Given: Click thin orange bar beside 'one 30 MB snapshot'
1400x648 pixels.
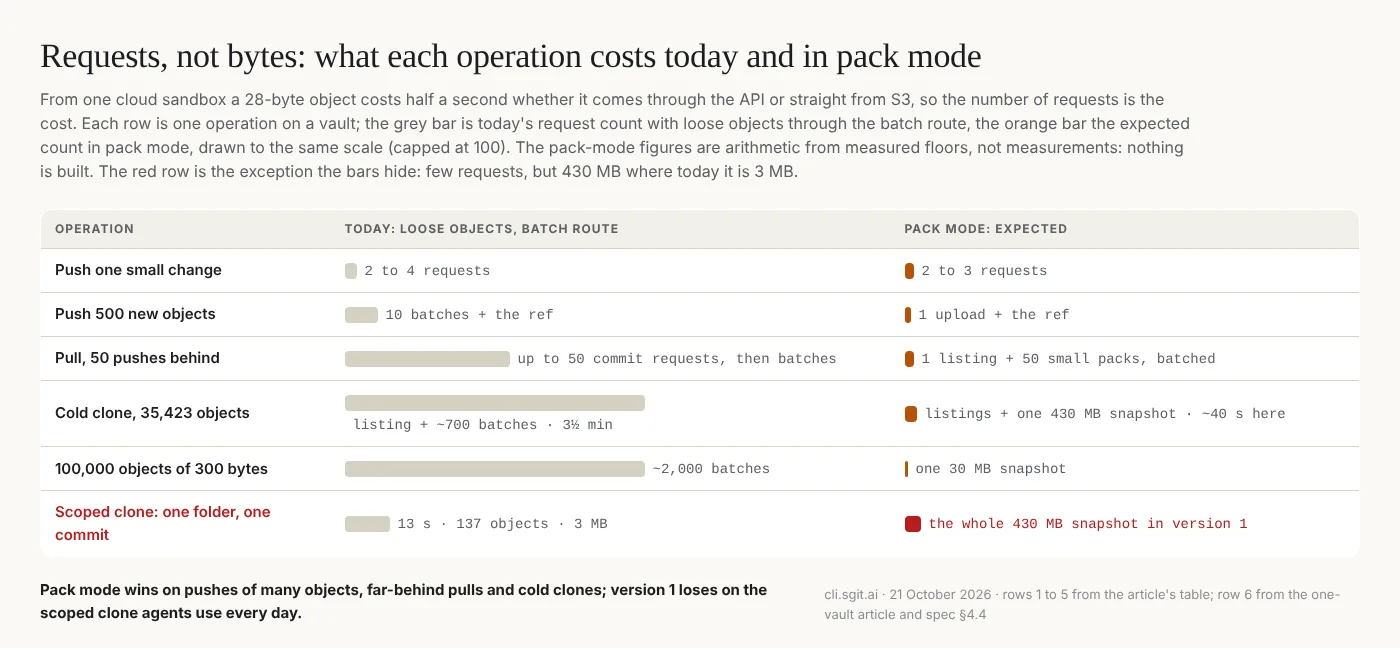Looking at the screenshot, I should (906, 469).
